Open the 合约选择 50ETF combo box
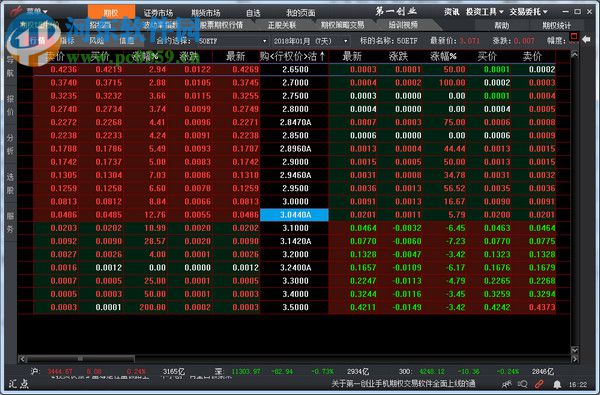 click(233, 41)
